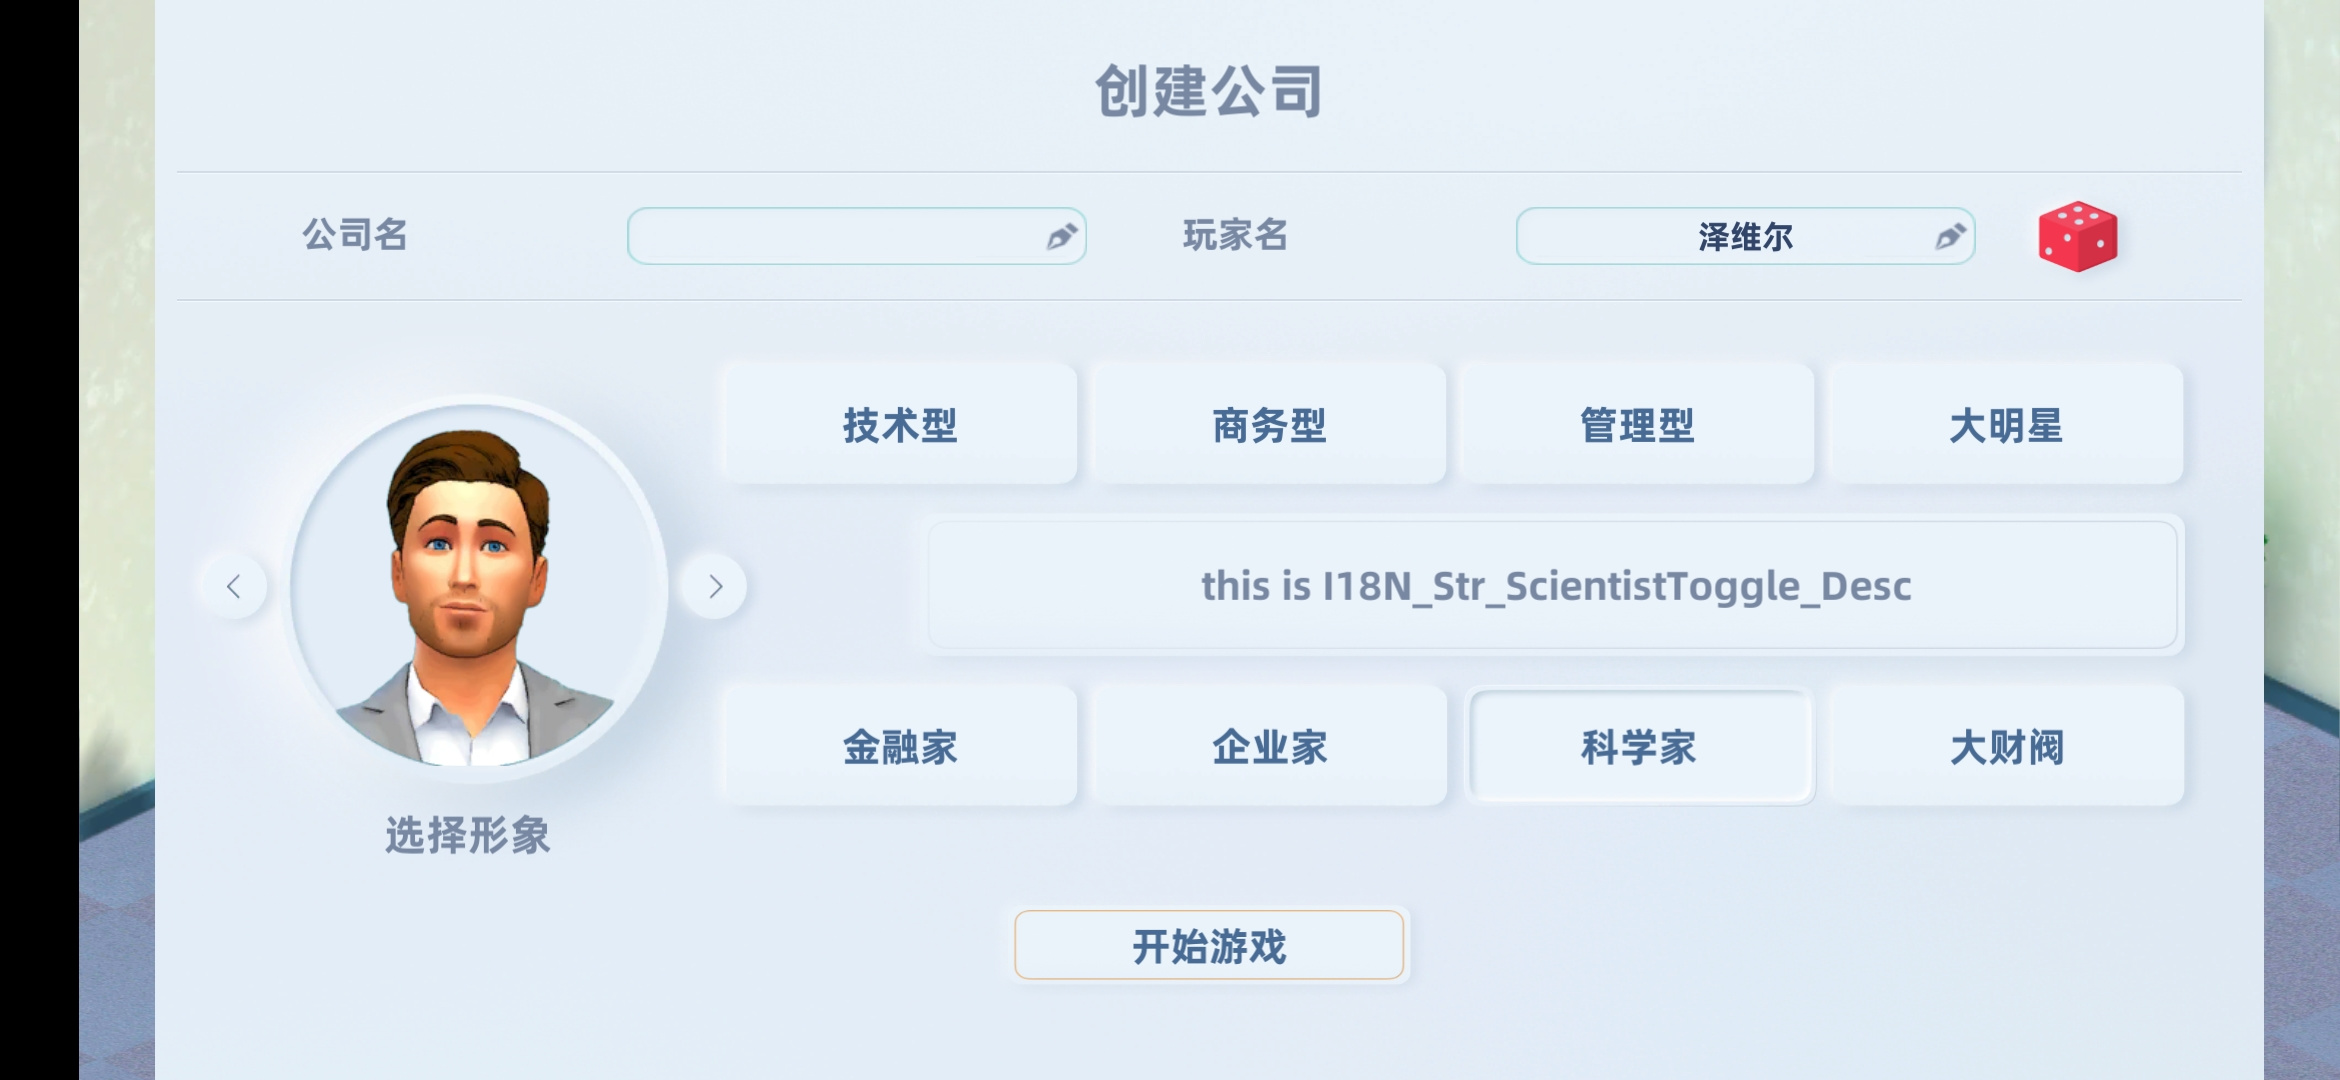Choose the 金融家 background option
Image resolution: width=2340 pixels, height=1080 pixels.
[900, 746]
